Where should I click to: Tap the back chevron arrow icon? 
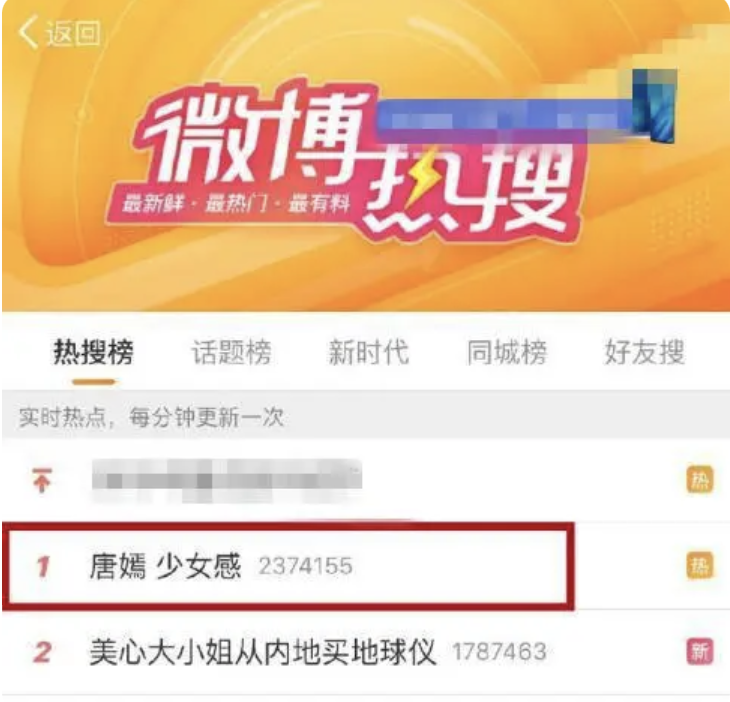pos(28,32)
